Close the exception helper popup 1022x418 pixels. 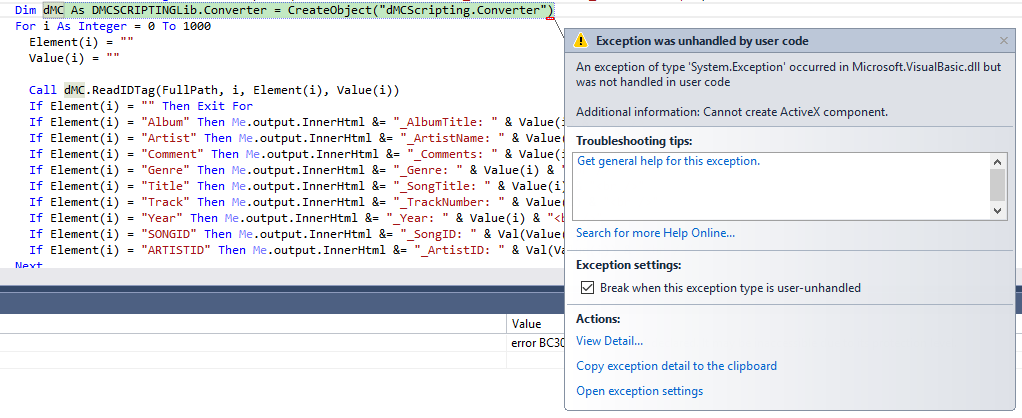tap(1003, 41)
